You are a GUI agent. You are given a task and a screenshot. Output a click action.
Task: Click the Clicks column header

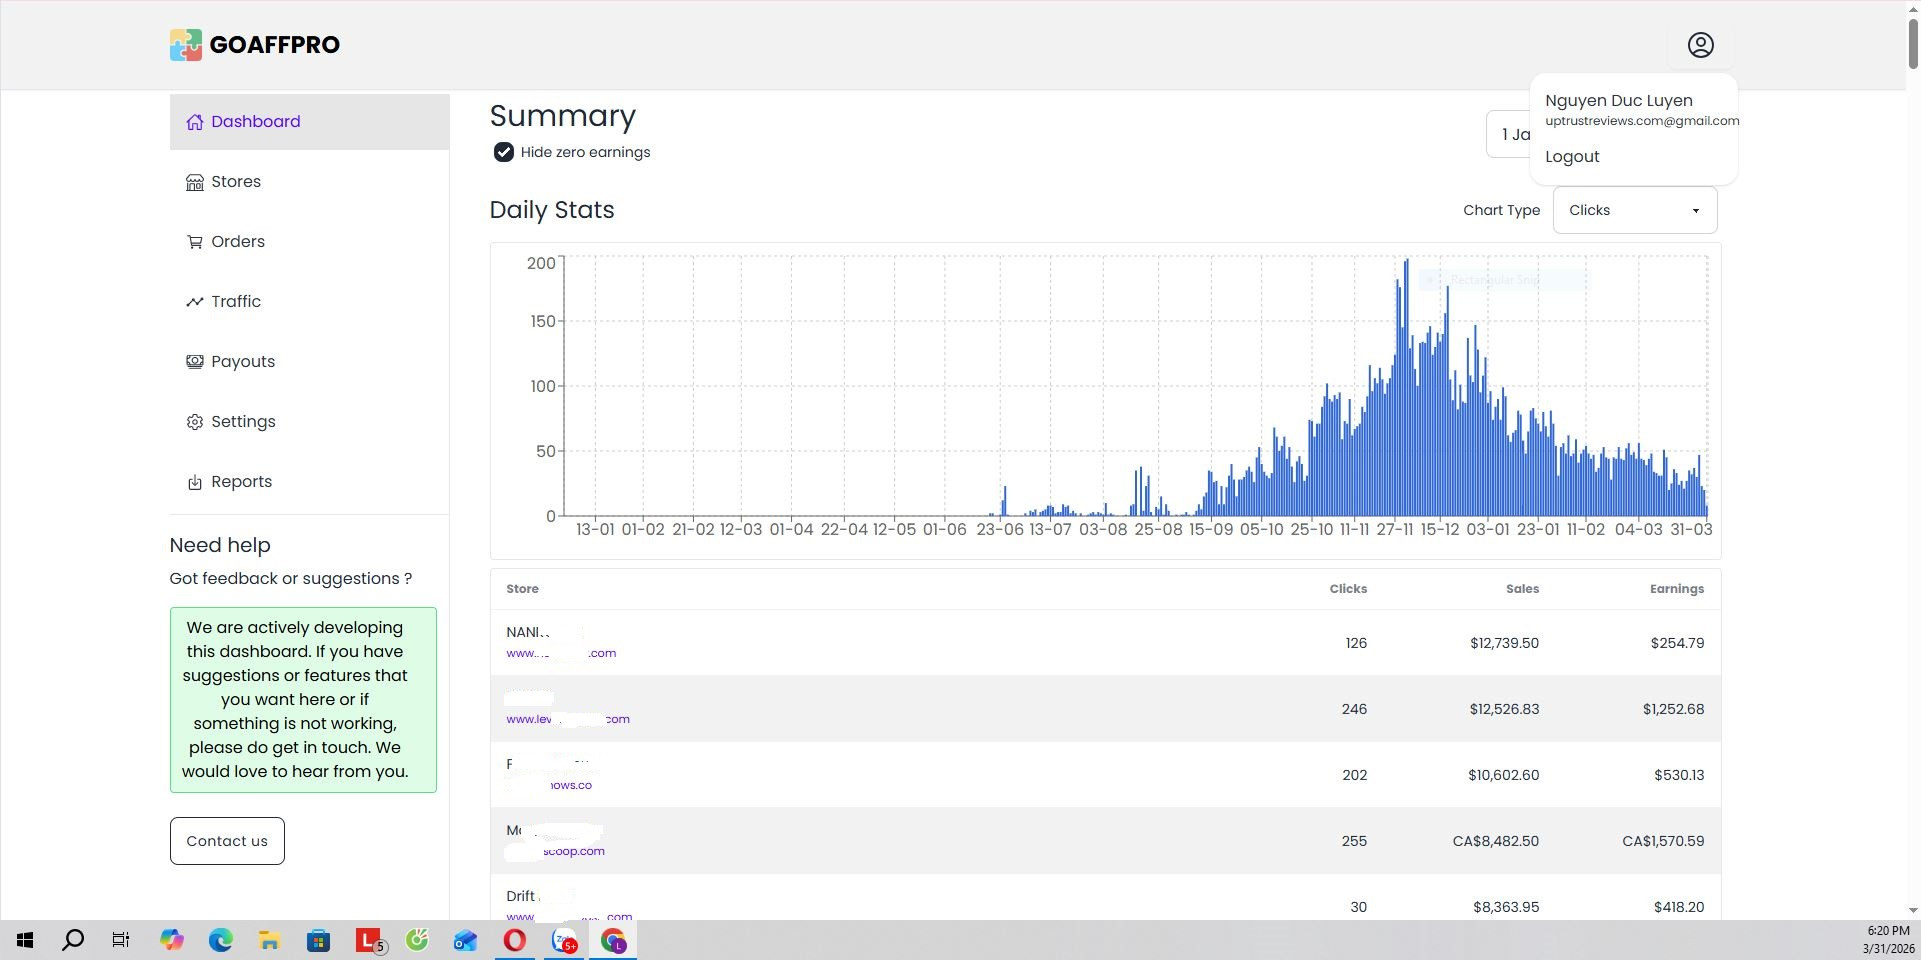point(1348,589)
